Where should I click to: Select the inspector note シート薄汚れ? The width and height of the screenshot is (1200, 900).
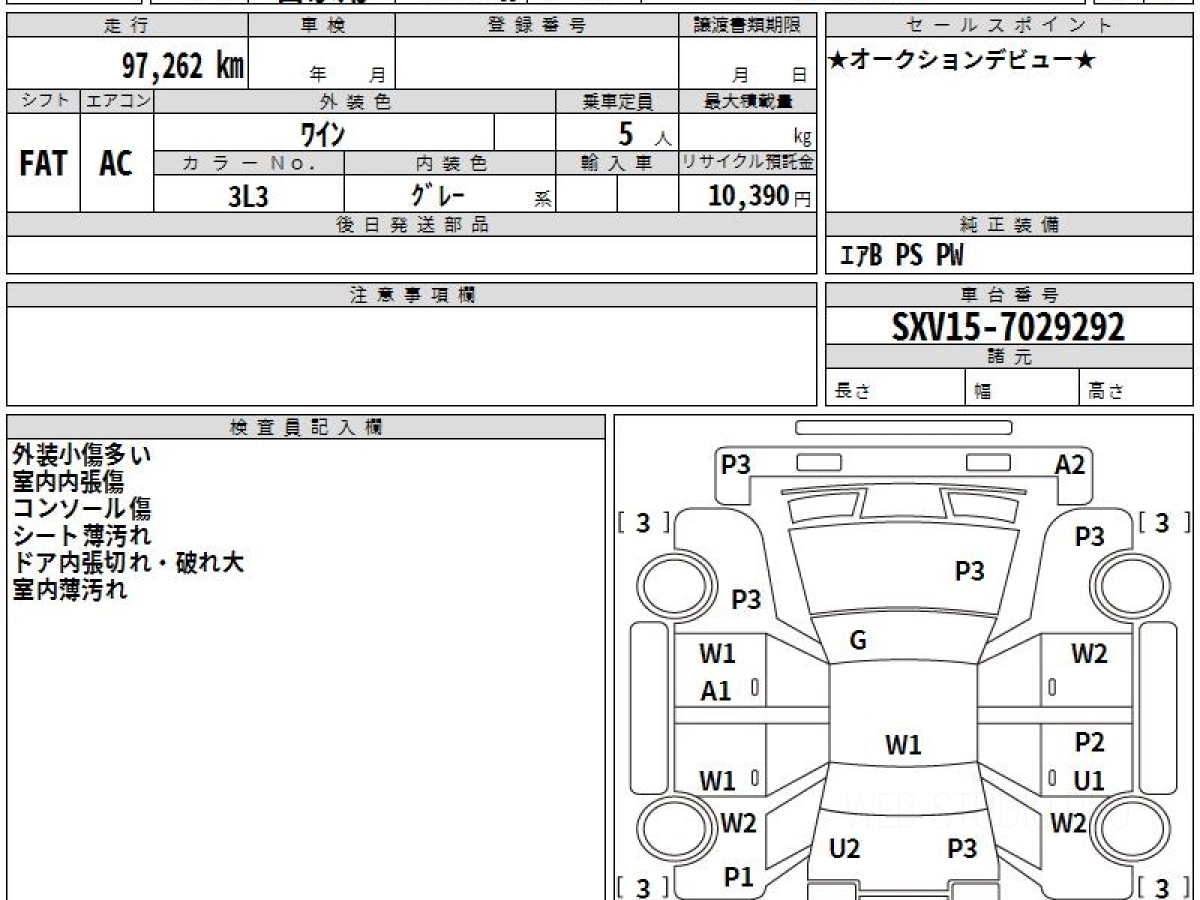click(x=82, y=536)
